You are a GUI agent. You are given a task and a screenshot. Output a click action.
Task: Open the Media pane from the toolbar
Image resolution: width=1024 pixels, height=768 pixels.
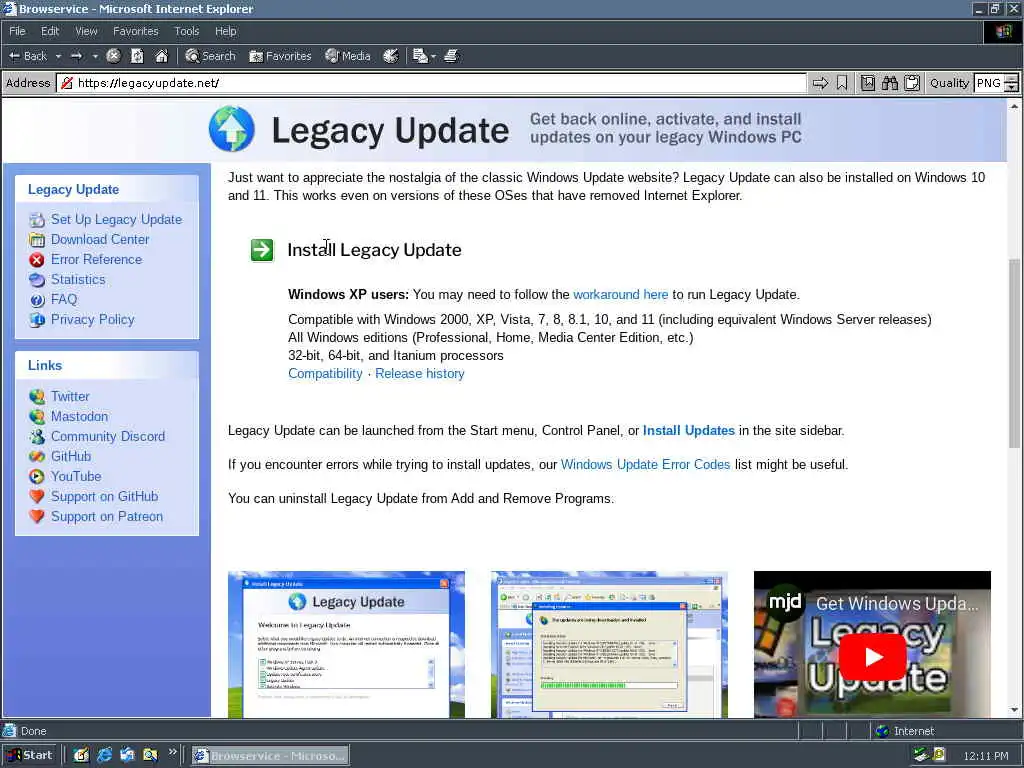coord(348,56)
